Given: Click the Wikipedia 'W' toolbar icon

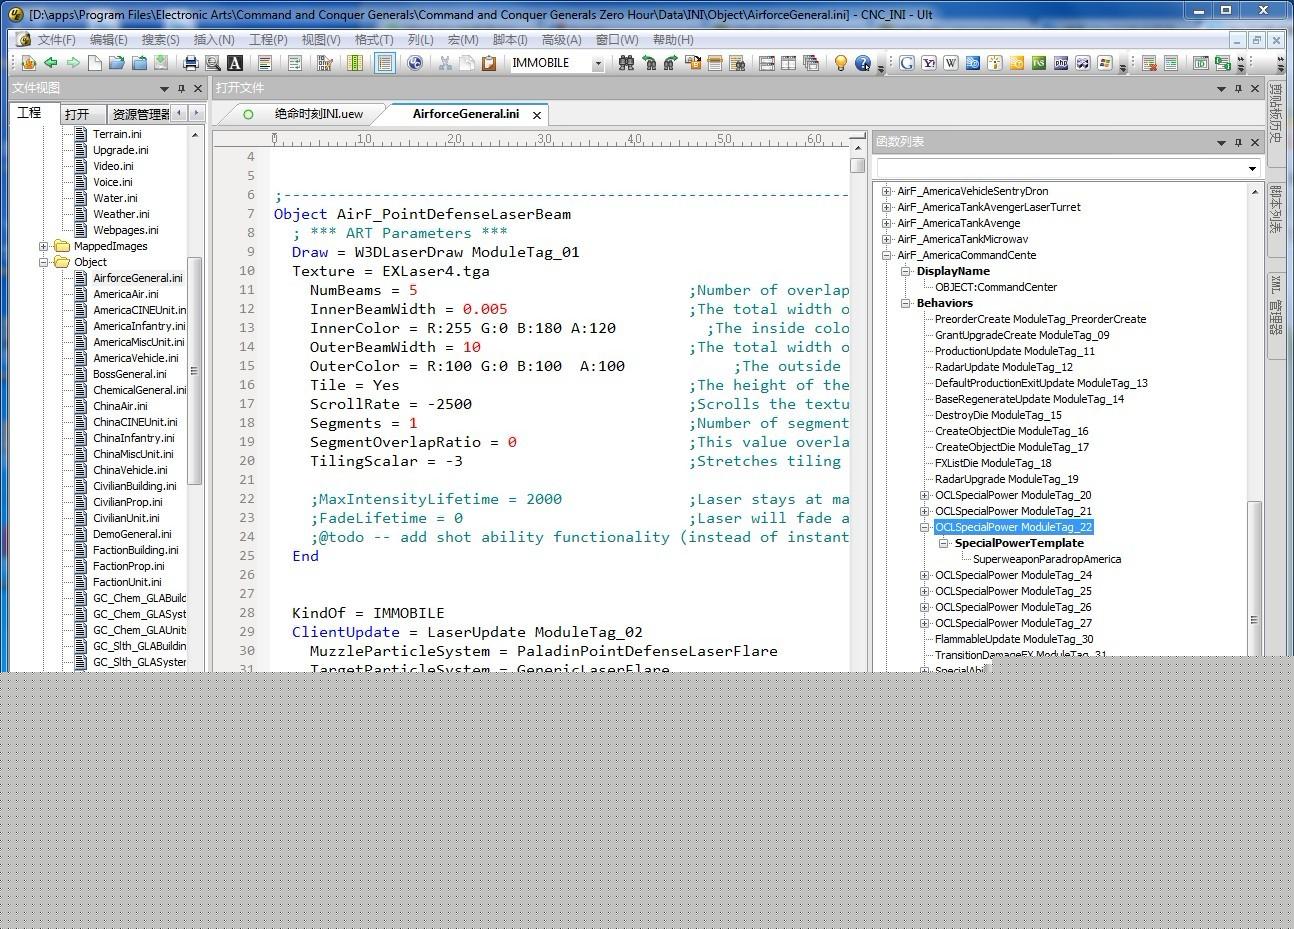Looking at the screenshot, I should pyautogui.click(x=951, y=63).
